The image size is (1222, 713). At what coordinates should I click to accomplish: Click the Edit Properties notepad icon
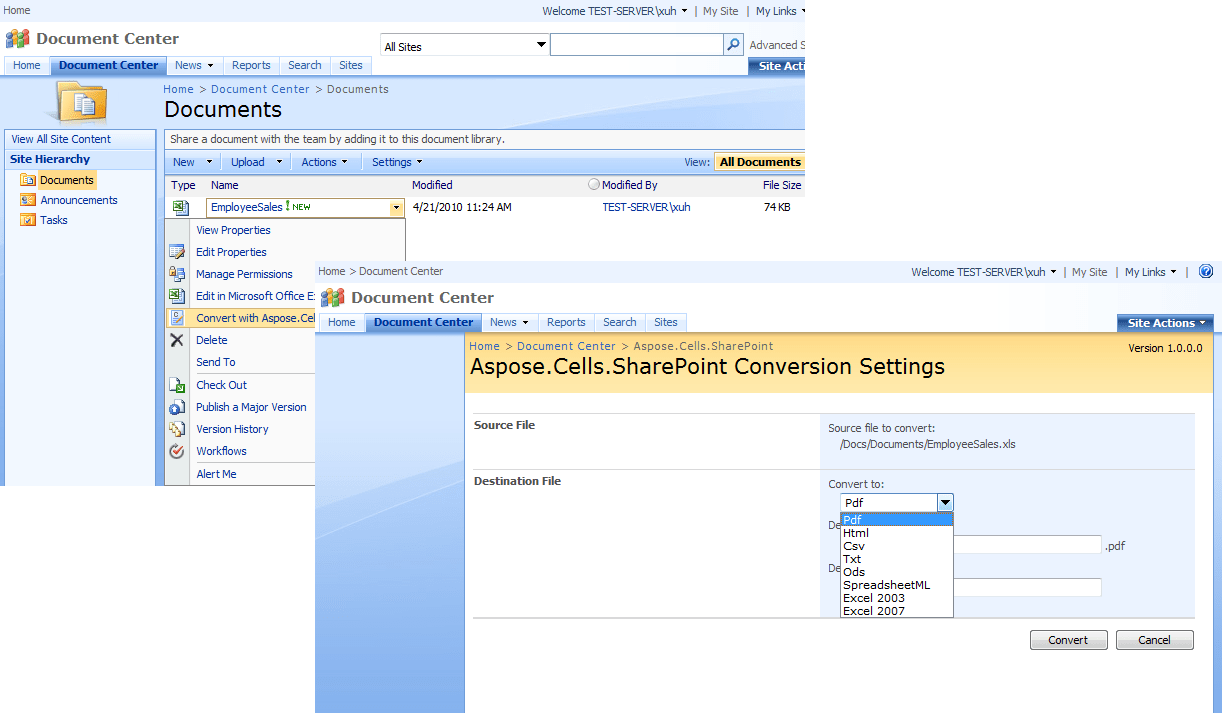177,252
